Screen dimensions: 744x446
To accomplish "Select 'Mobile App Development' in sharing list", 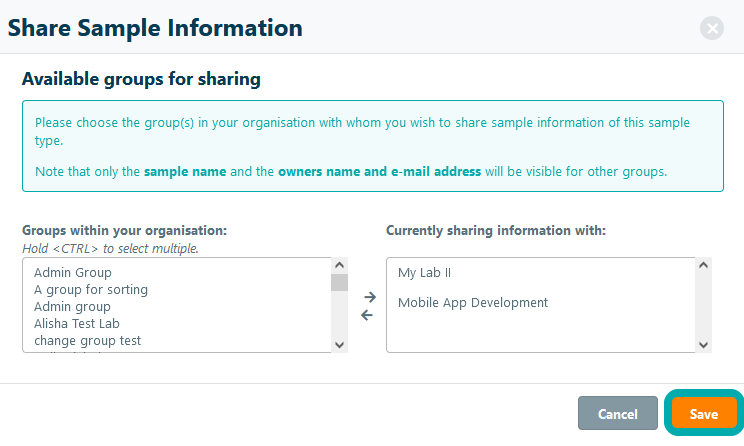I will 473,302.
